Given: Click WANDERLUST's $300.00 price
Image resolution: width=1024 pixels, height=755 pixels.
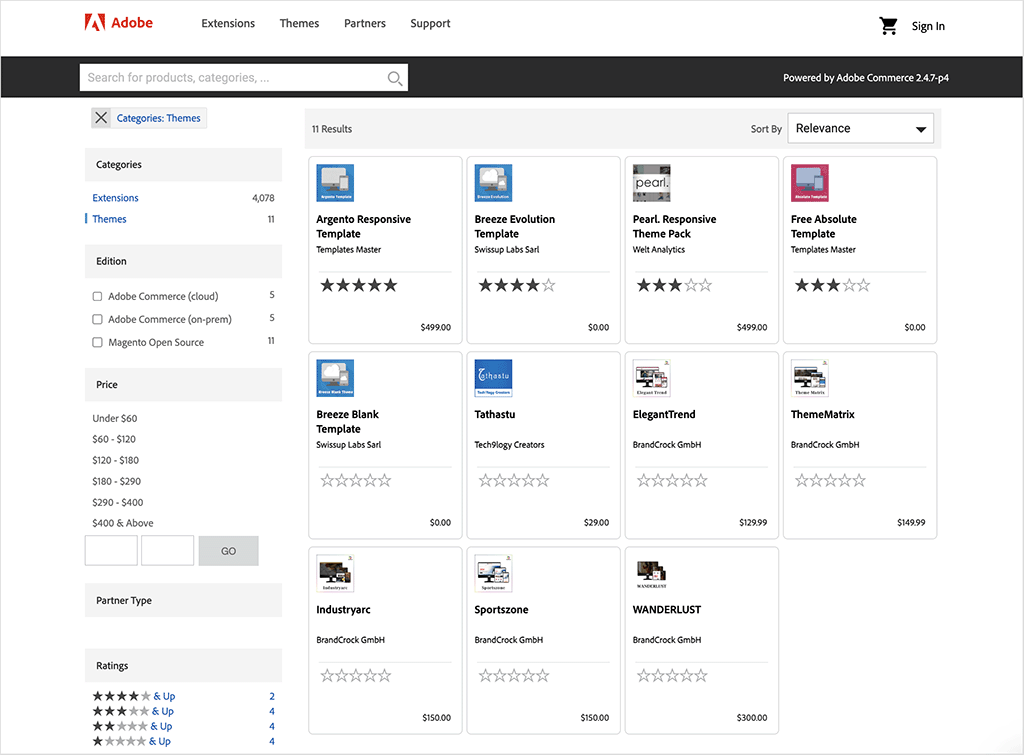Looking at the screenshot, I should [x=752, y=718].
